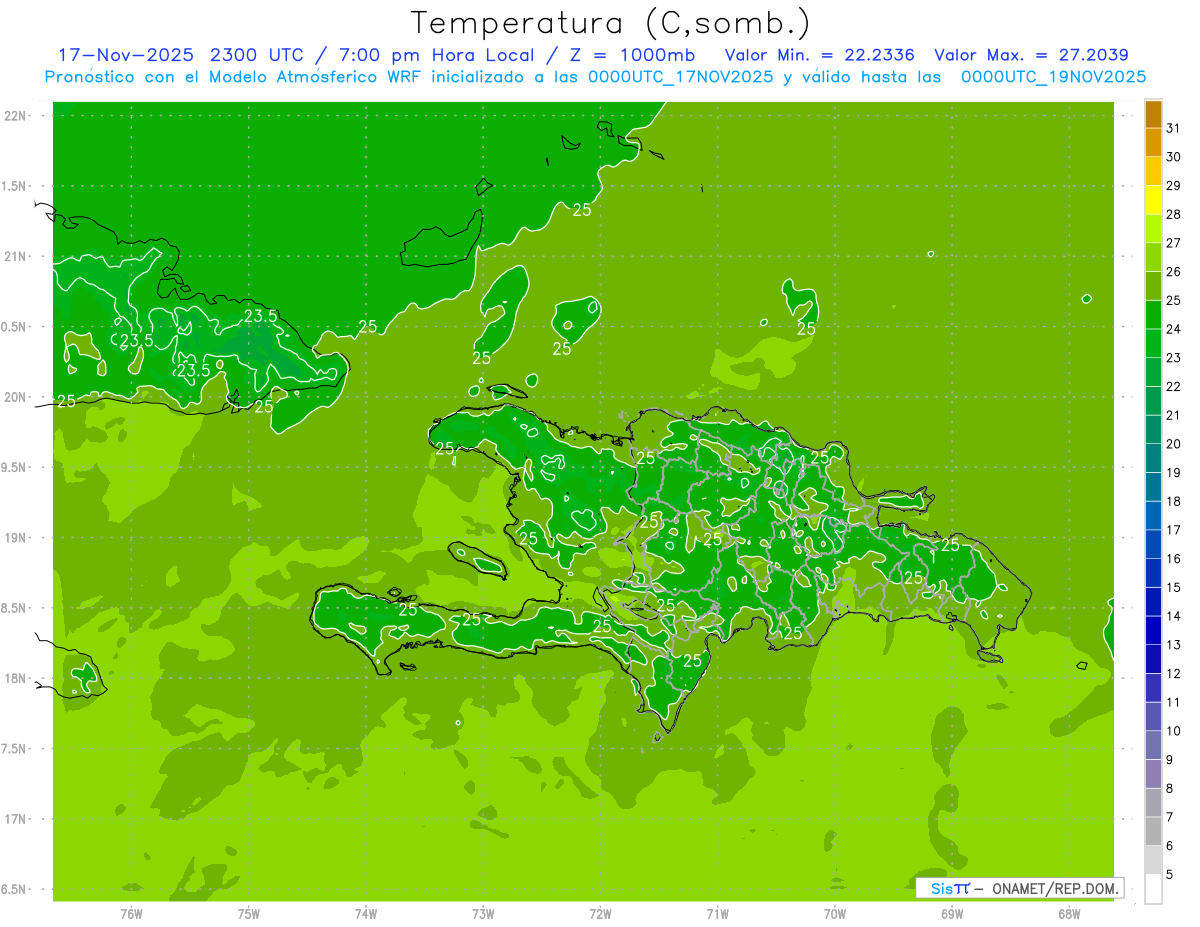Click the 0000UTC_19NOV2025 validity end text
The image size is (1200, 927).
click(1053, 77)
